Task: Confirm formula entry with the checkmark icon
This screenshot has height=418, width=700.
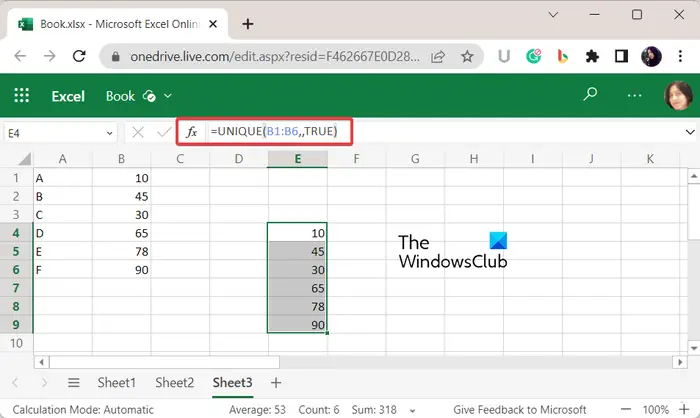Action: [x=164, y=132]
